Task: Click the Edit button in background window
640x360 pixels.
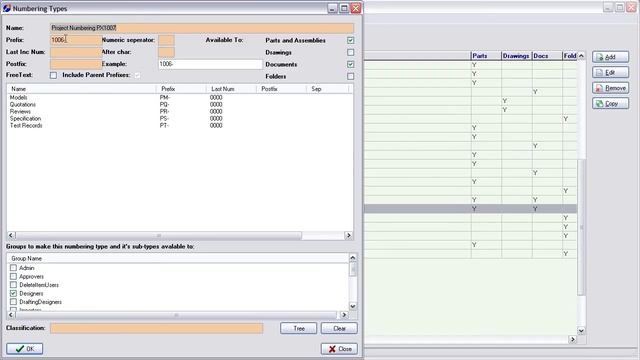Action: 610,72
